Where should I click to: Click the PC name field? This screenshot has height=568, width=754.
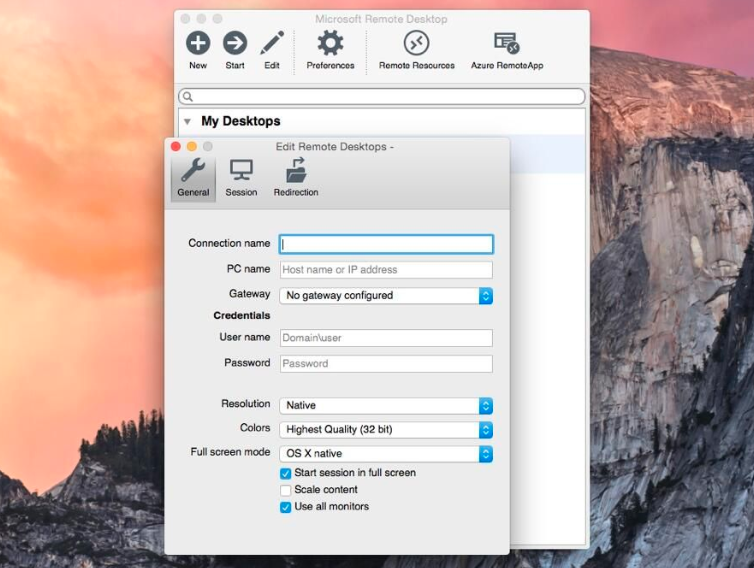[386, 270]
